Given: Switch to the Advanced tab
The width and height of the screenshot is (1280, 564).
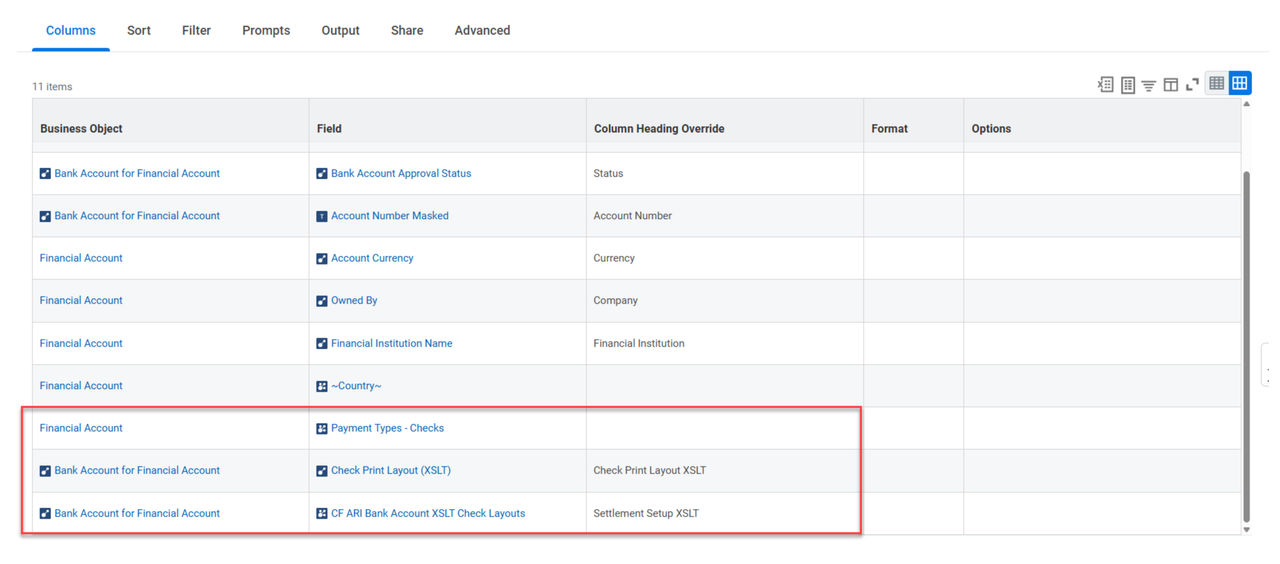Looking at the screenshot, I should tap(482, 30).
